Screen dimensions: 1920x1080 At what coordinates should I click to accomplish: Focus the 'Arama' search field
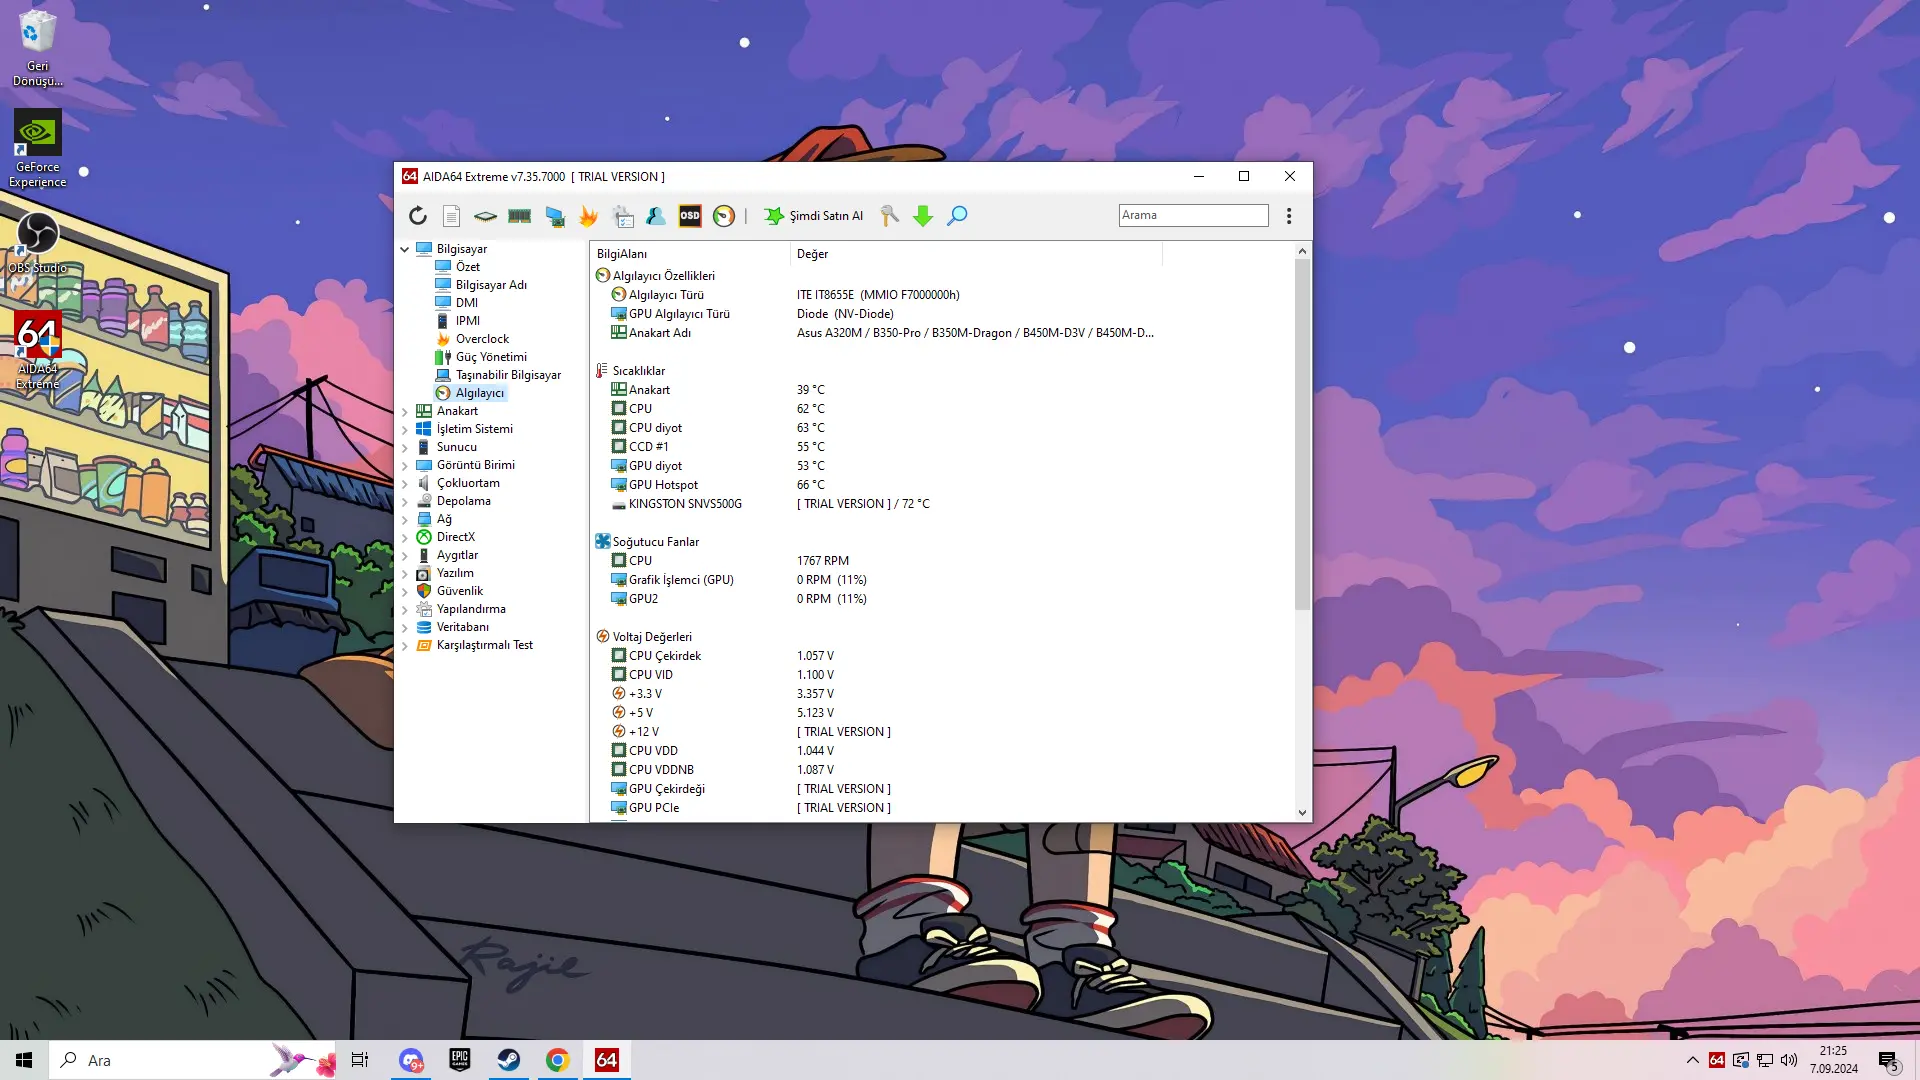[1193, 215]
